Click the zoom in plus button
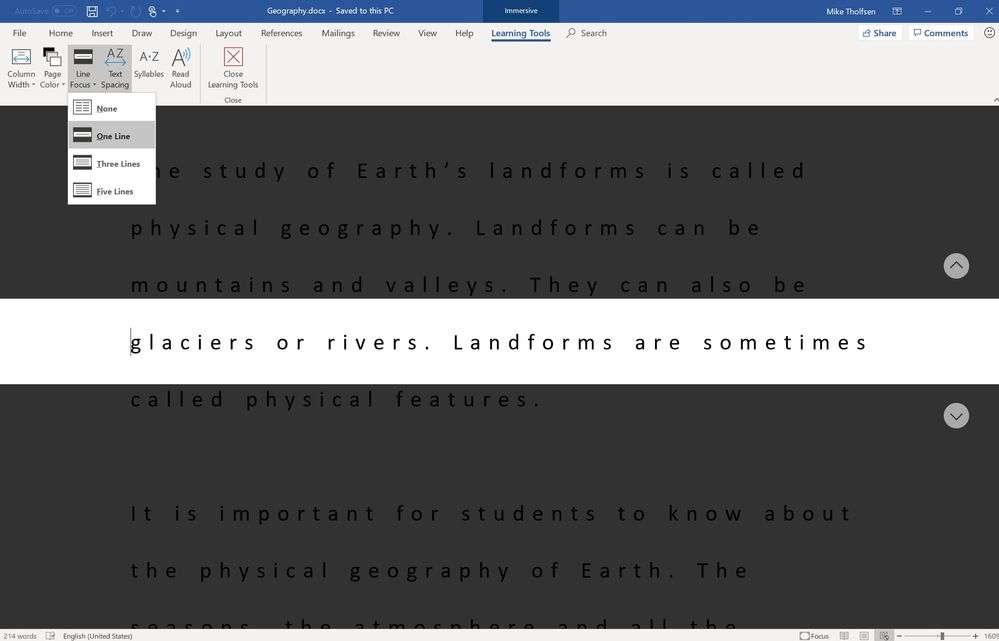Image resolution: width=999 pixels, height=641 pixels. [975, 636]
